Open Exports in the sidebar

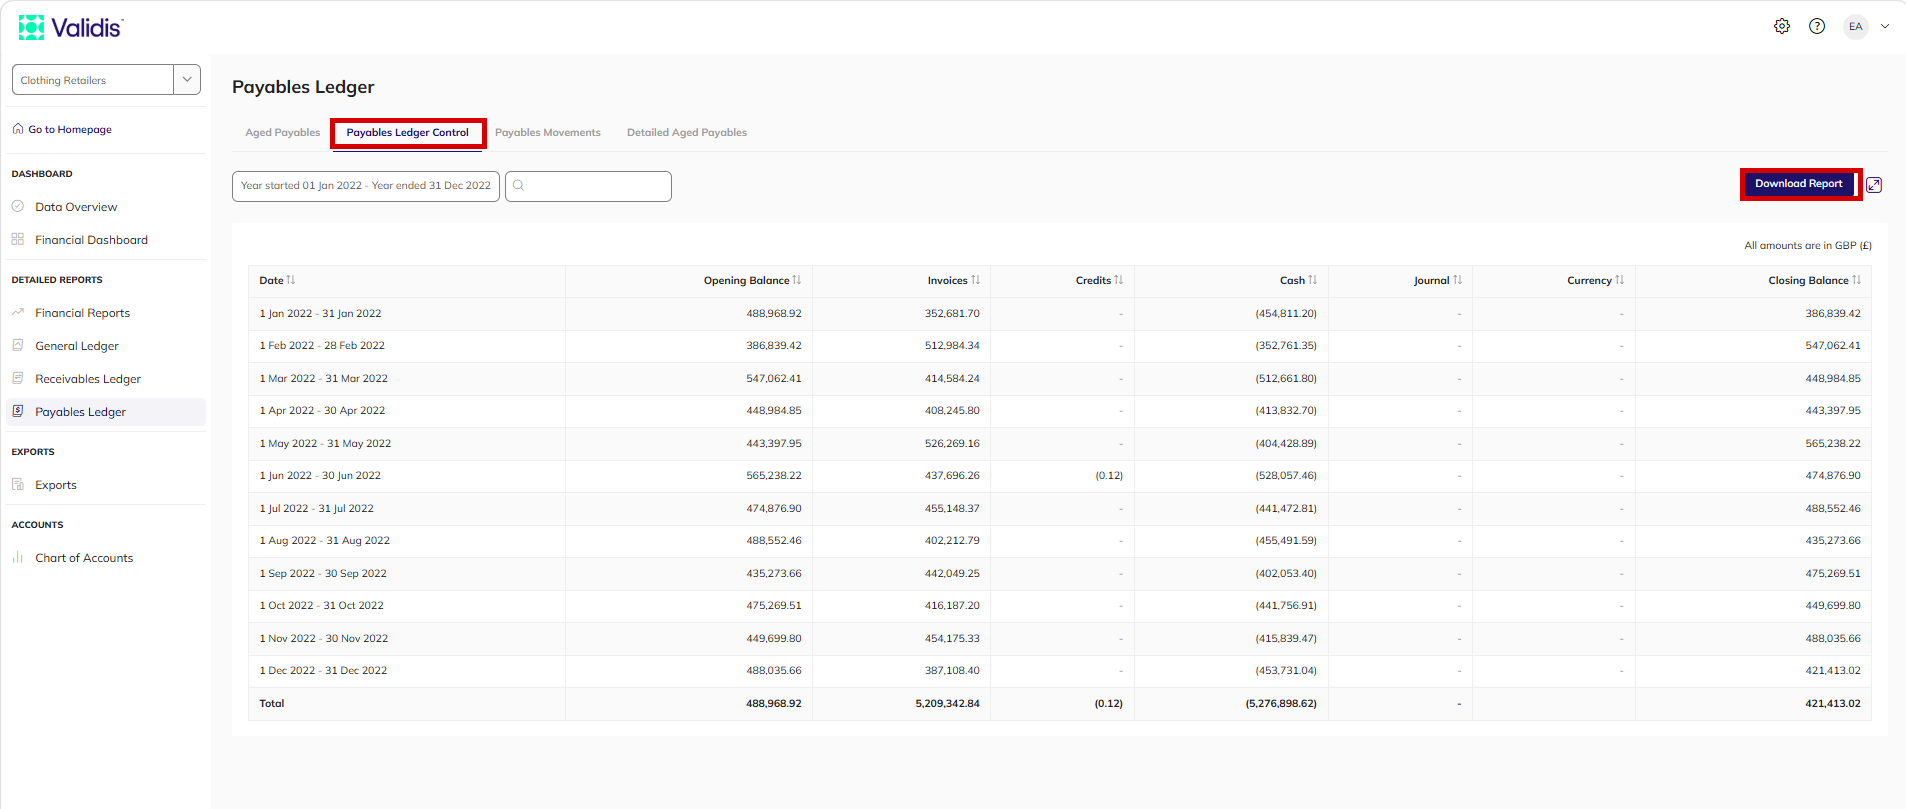[x=56, y=485]
